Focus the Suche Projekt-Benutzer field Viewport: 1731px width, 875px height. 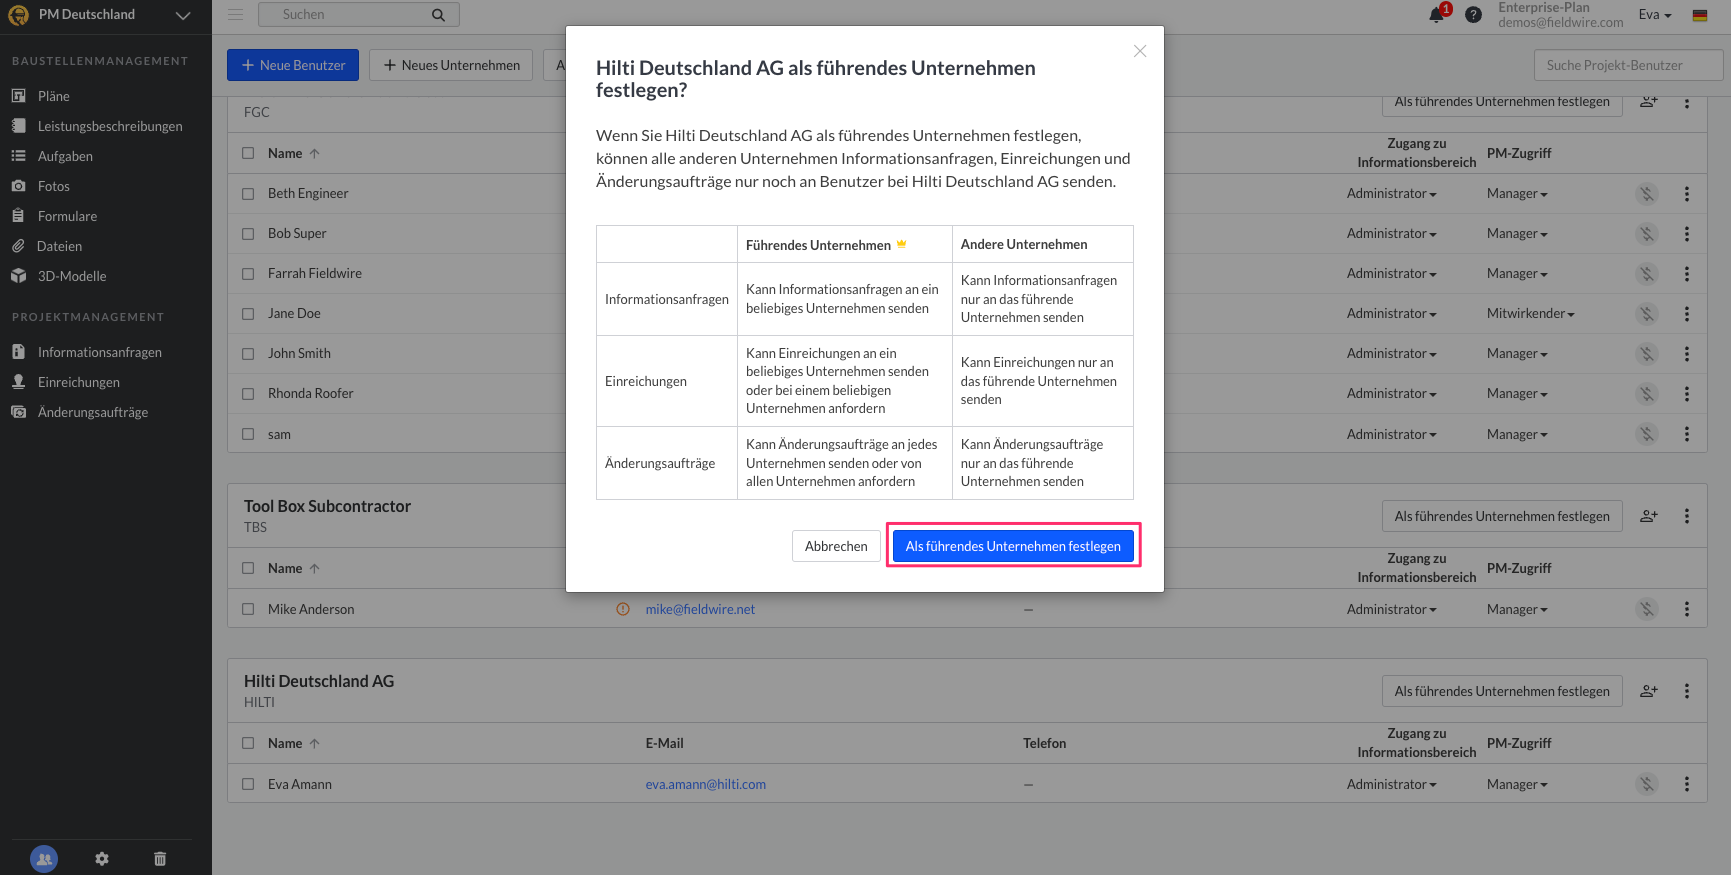pos(1628,65)
